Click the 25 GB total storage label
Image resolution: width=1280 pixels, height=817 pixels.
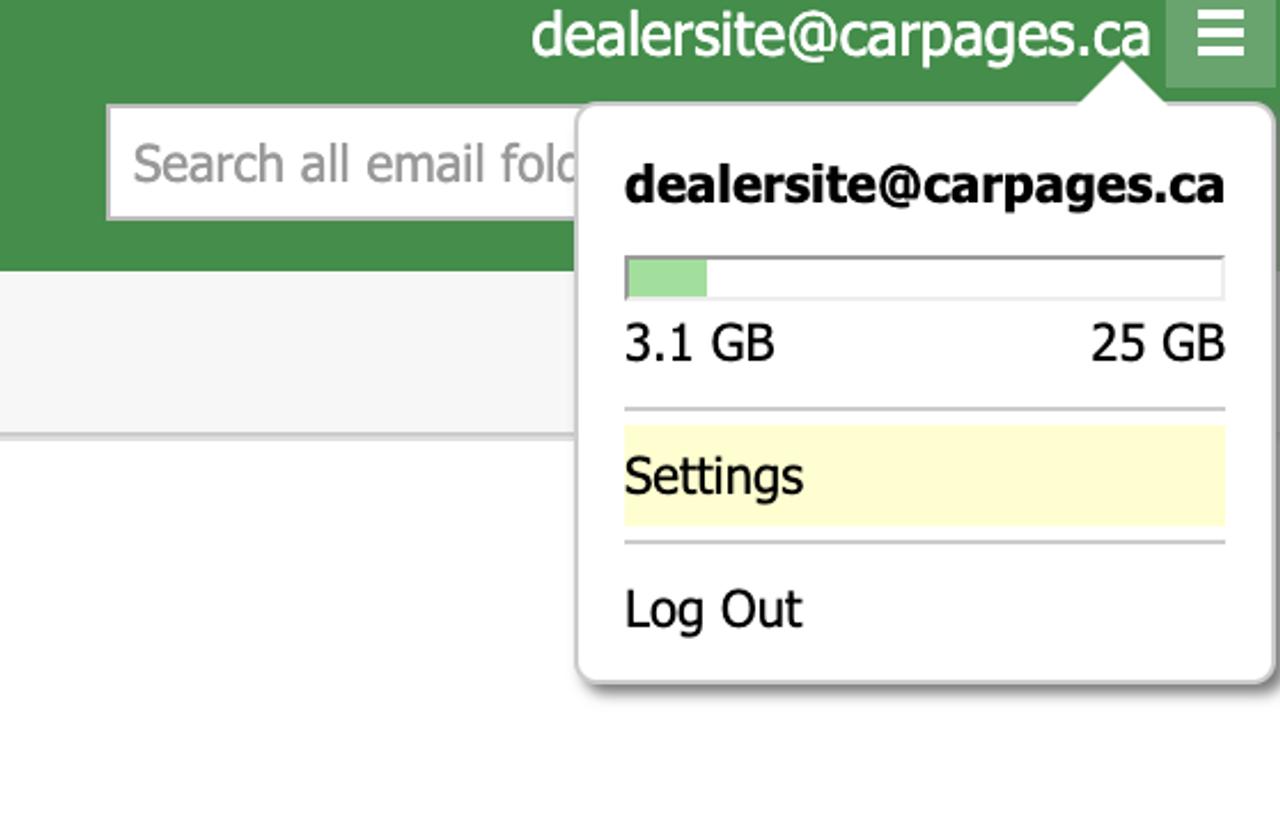coord(1157,344)
